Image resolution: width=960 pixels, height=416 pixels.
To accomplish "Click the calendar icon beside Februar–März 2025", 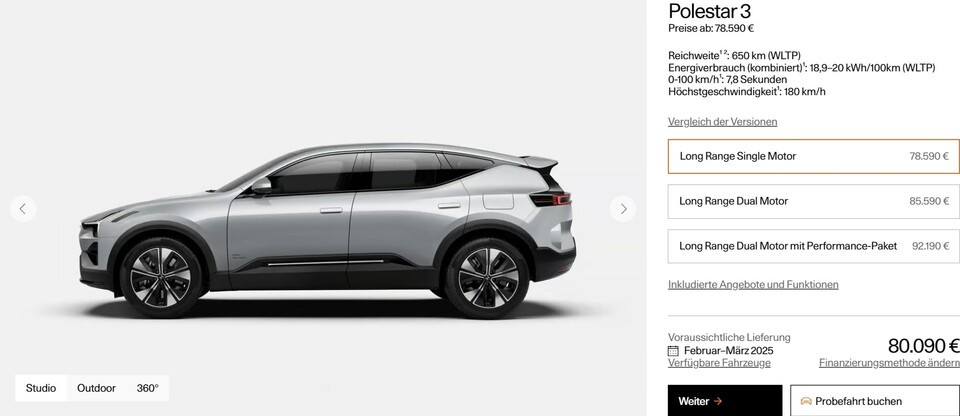I will tap(673, 351).
